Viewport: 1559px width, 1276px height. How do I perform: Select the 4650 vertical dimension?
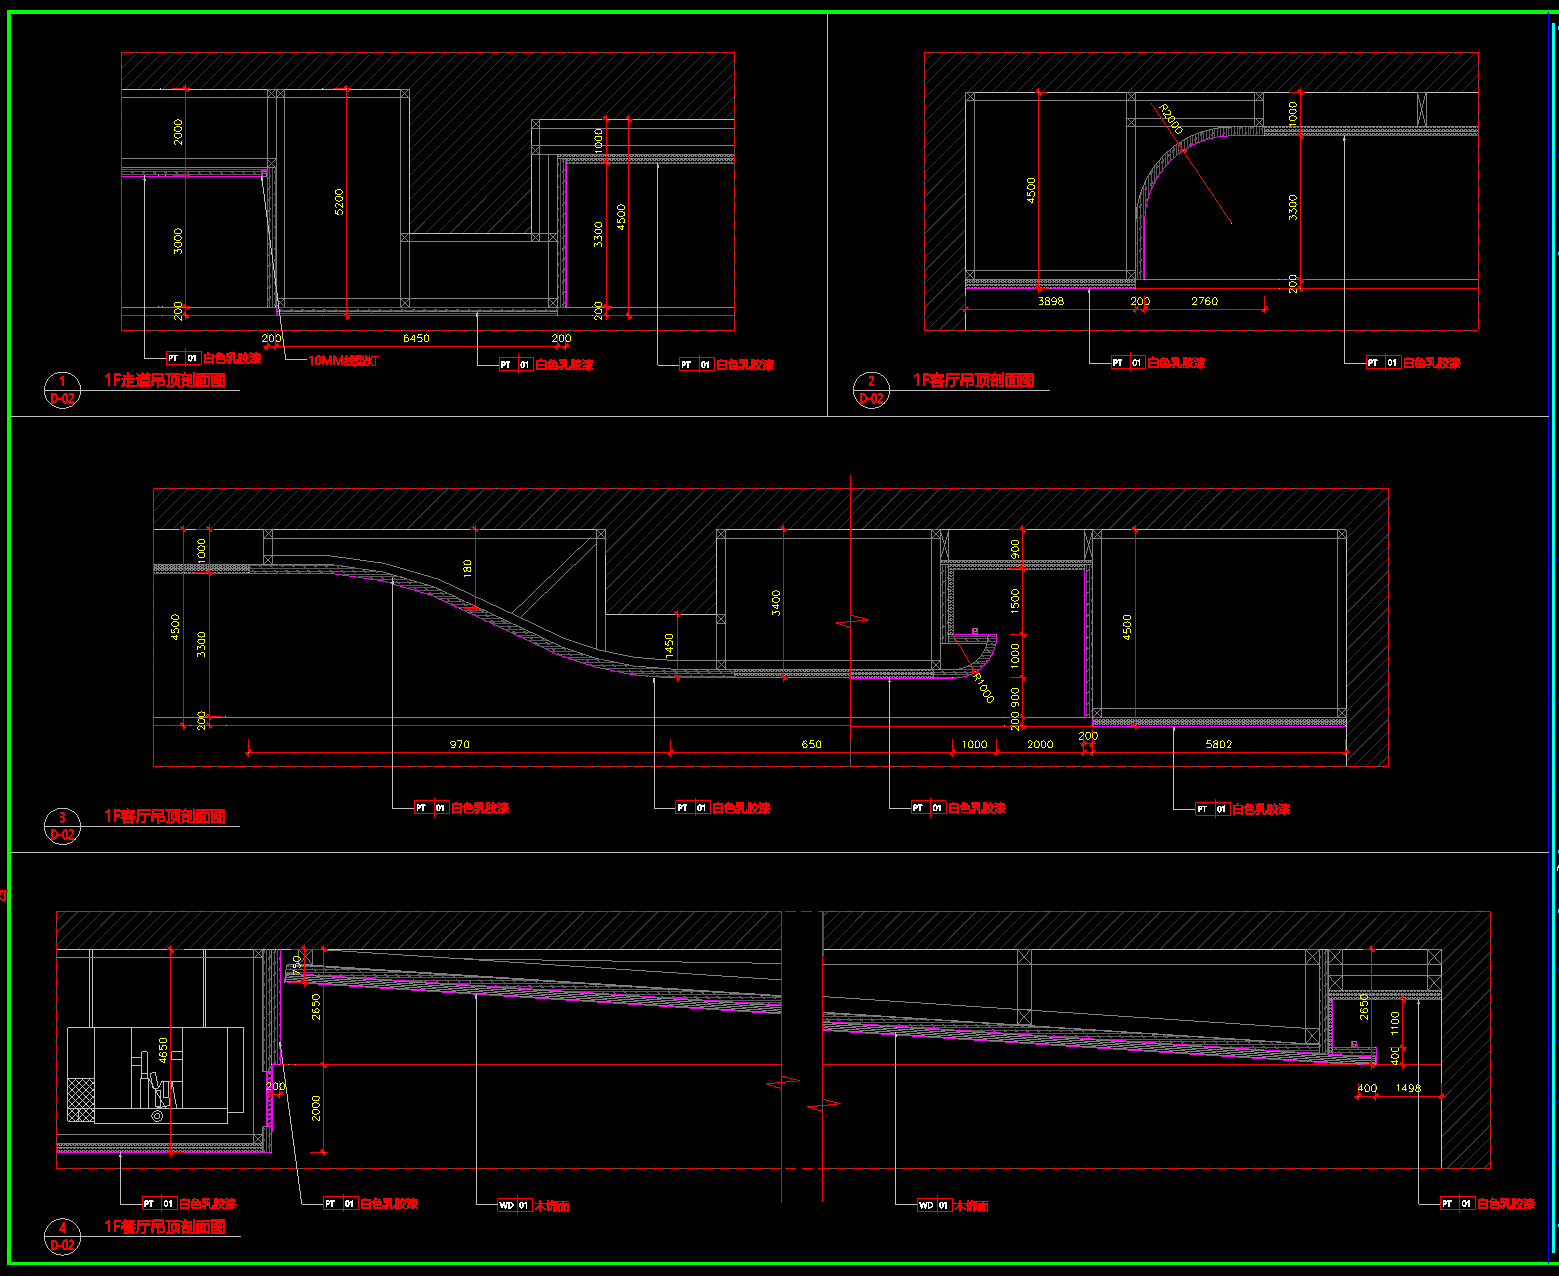coord(163,1050)
